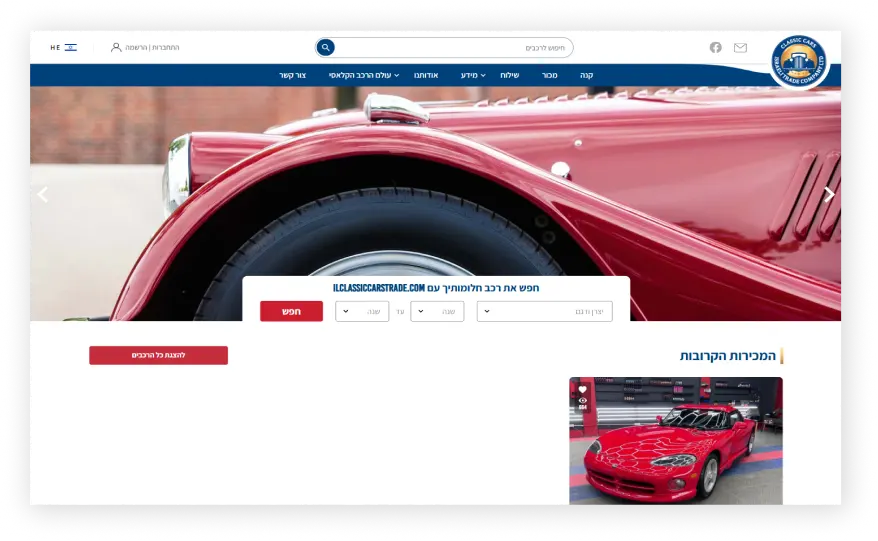
Task: Open the אודותנו menu item
Action: [x=426, y=75]
